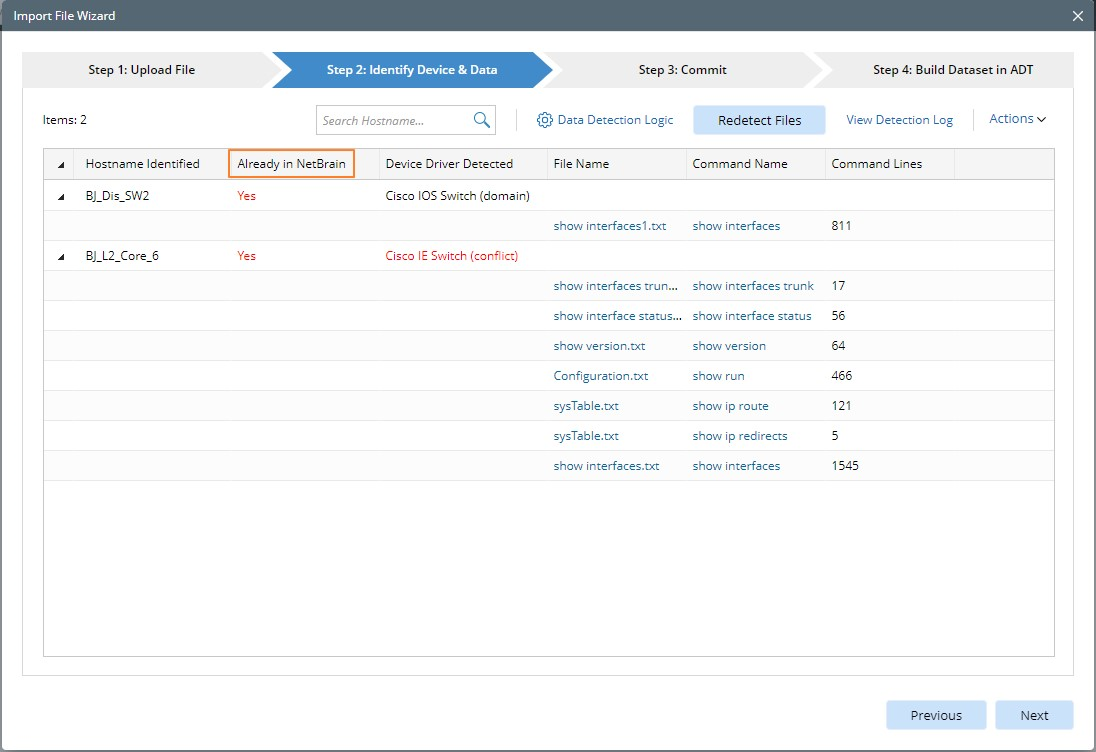This screenshot has height=752, width=1096.
Task: Sort by Already in NetBrain column header
Action: click(291, 164)
